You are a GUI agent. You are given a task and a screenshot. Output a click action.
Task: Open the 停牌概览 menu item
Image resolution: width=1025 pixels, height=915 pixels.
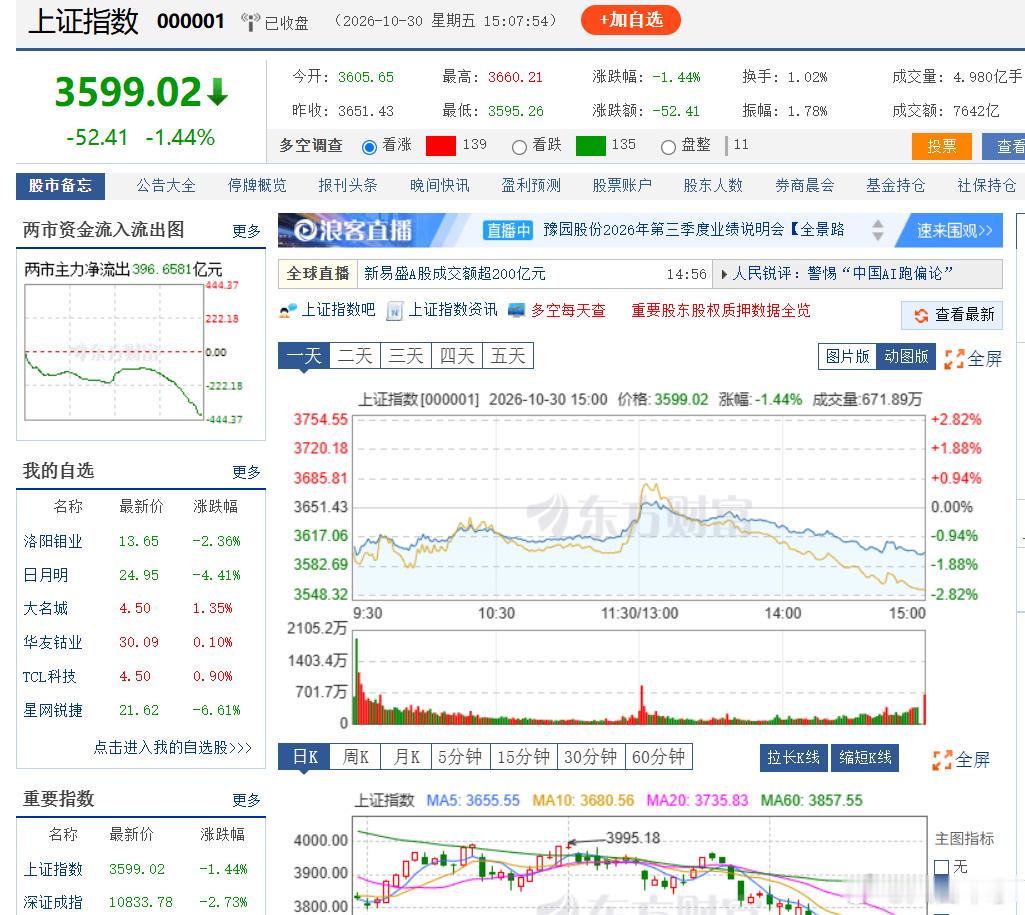tap(257, 186)
